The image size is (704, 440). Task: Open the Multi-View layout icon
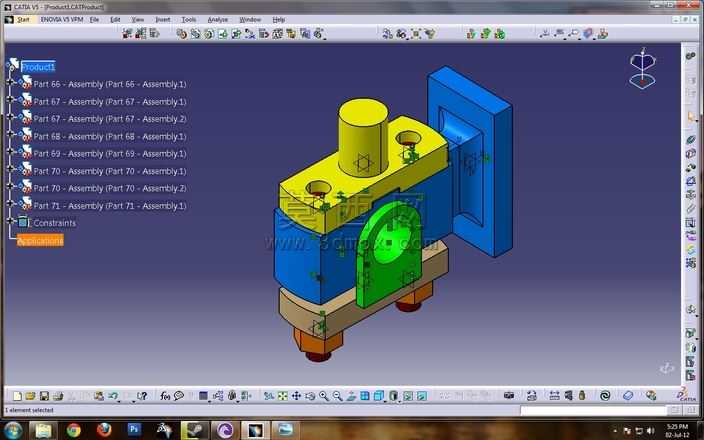point(365,396)
